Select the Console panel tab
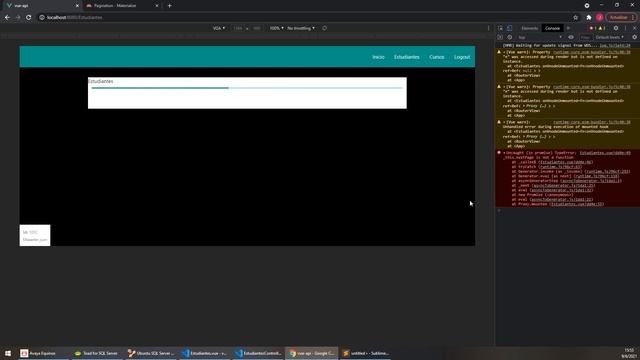640x360 pixels. pyautogui.click(x=552, y=28)
